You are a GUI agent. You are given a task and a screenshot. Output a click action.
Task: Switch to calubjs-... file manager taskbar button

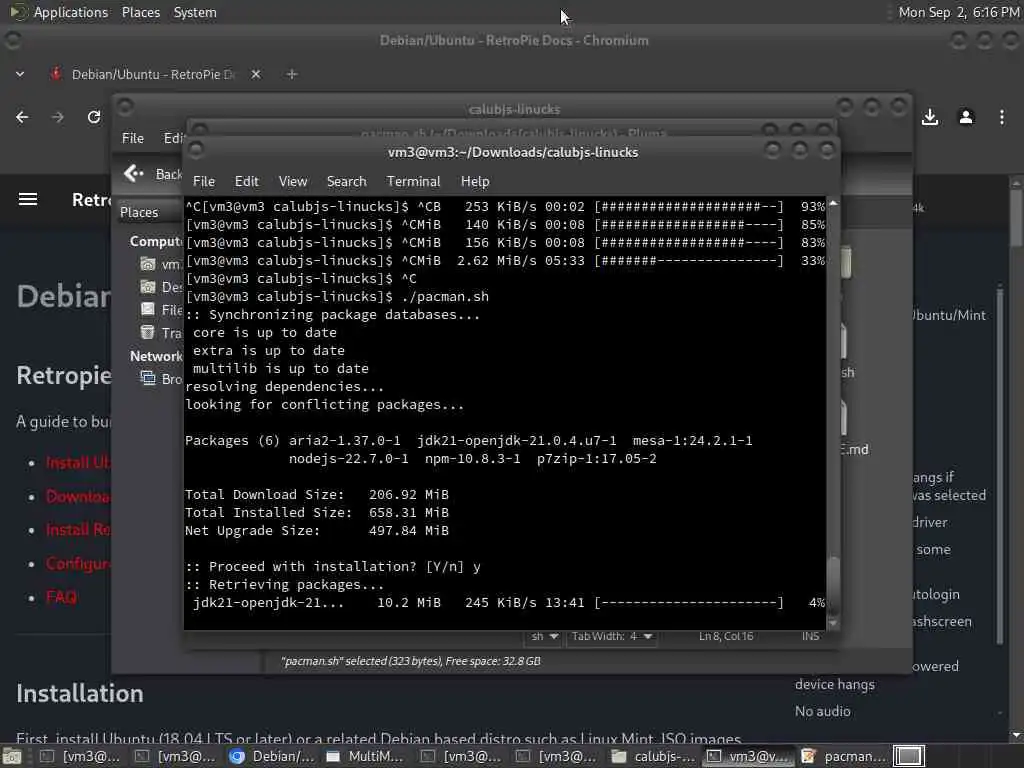654,756
